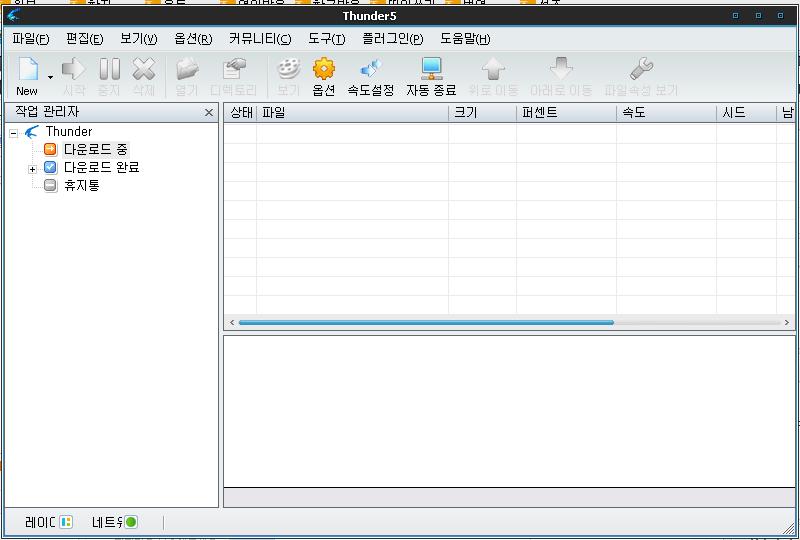
Task: Open the 옵션(R) menu
Action: coord(193,39)
